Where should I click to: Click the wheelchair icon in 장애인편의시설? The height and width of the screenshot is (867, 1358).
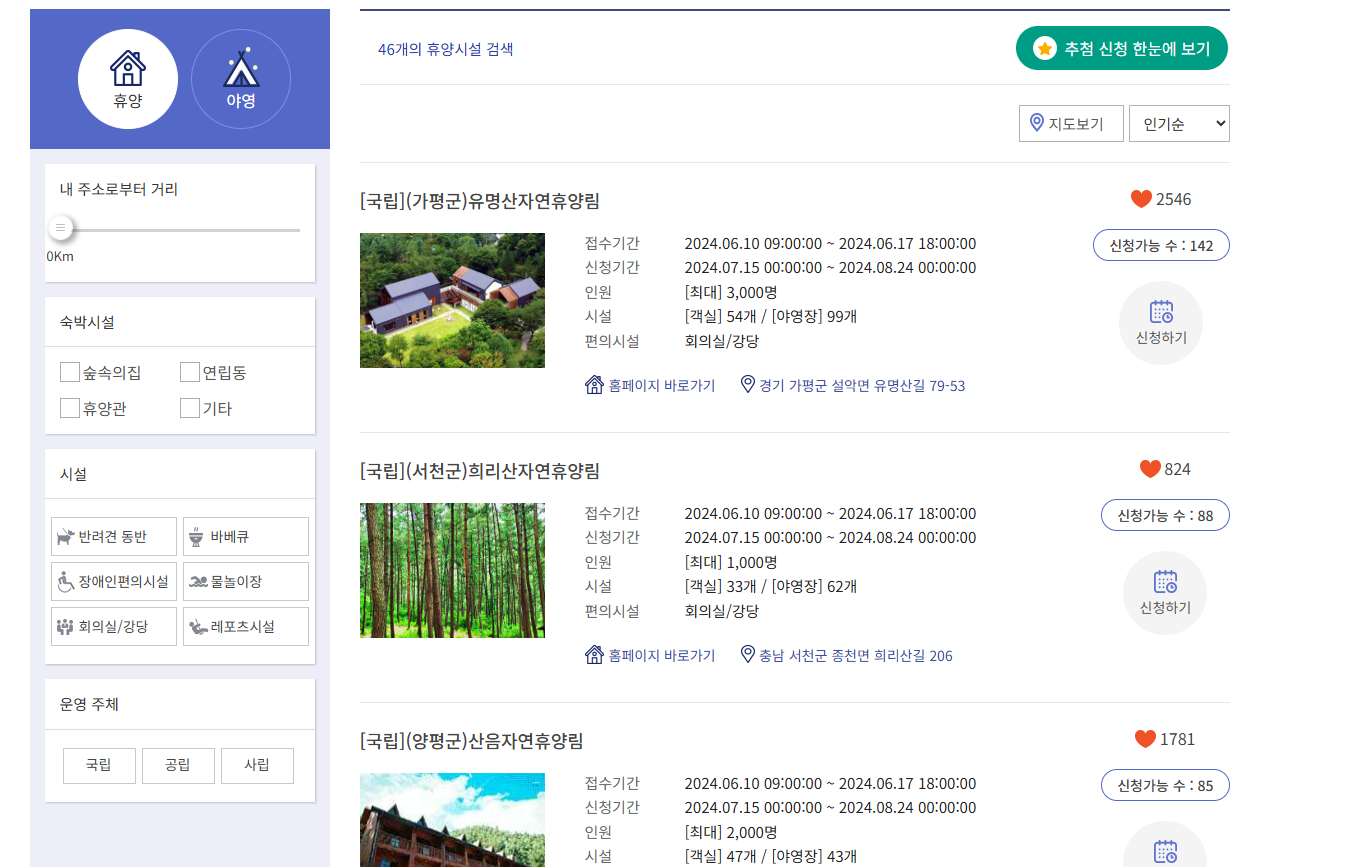pos(66,582)
